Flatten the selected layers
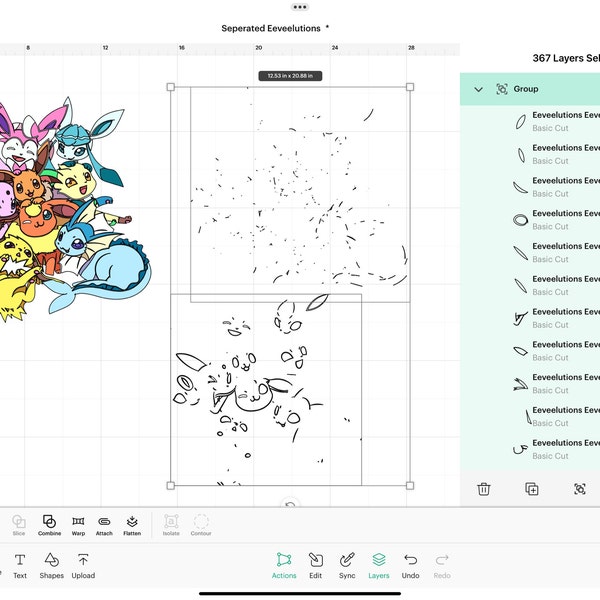This screenshot has width=600, height=600. pos(132,525)
